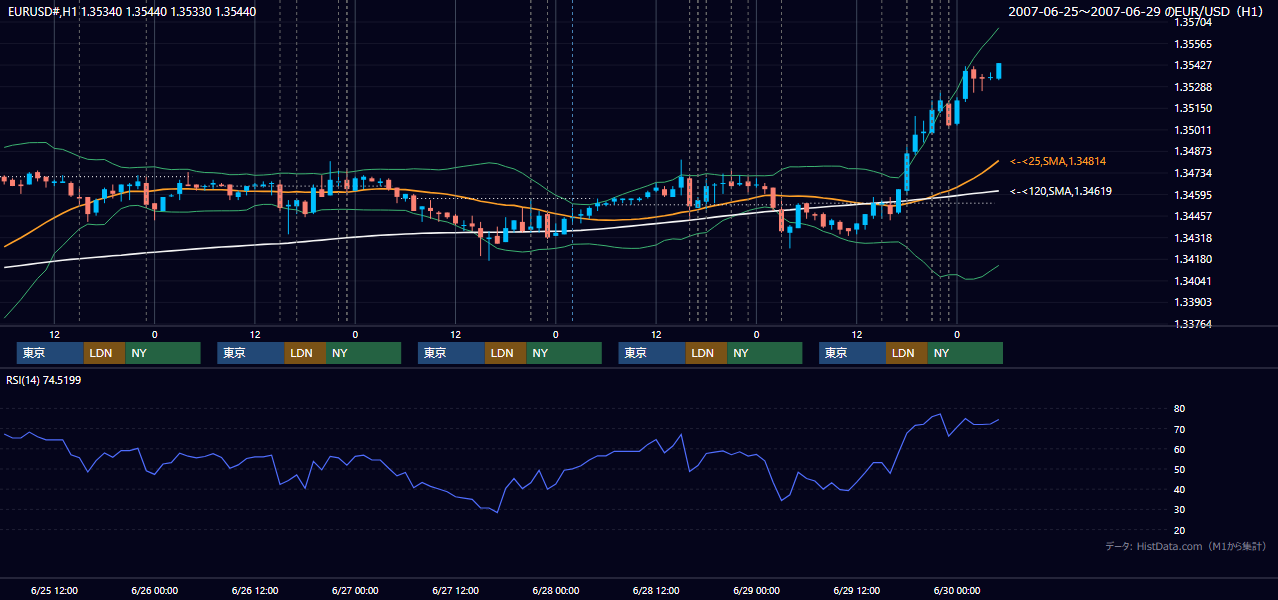Click the white 120 SMA 1.34619 label
The image size is (1278, 600).
[1060, 191]
